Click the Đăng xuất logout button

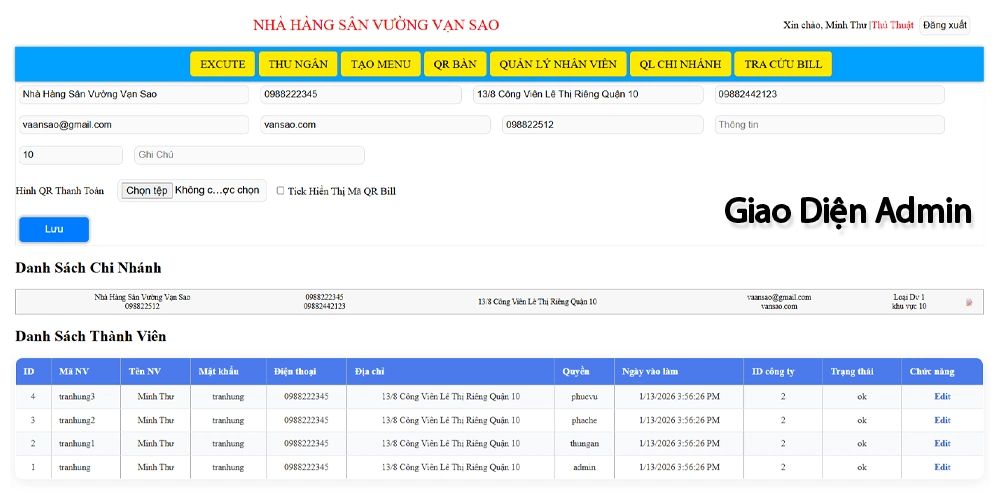[944, 25]
